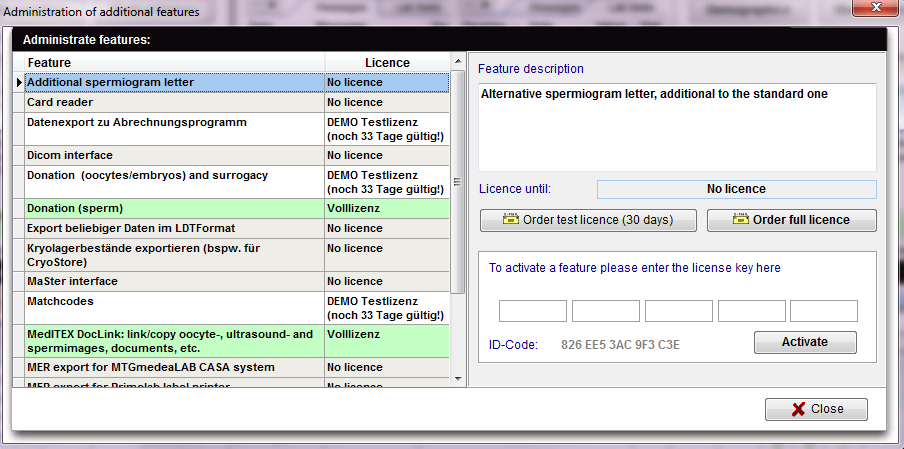Click the row indicator arrow of selected row
Image resolution: width=904 pixels, height=449 pixels.
coord(19,82)
